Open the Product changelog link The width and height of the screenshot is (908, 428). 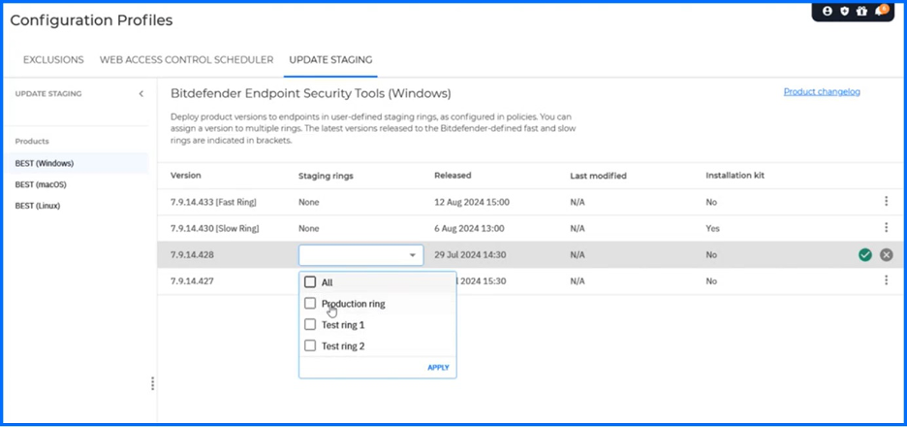(822, 92)
